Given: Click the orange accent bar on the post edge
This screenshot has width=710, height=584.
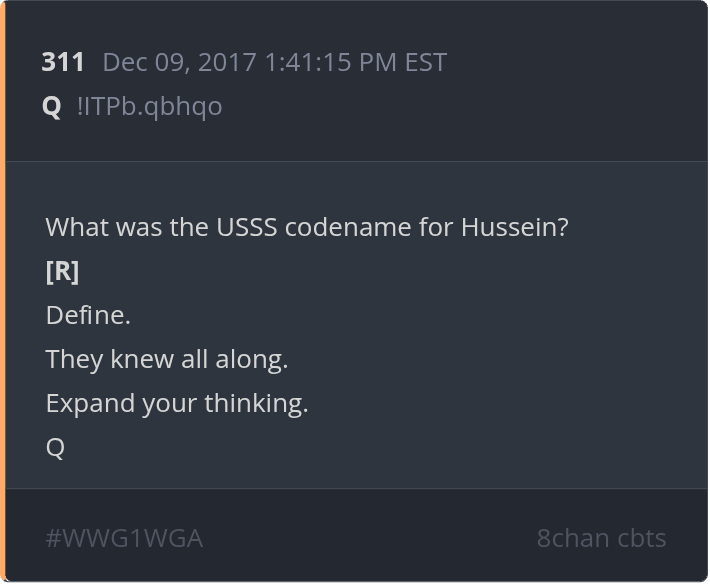Looking at the screenshot, I should point(3,292).
